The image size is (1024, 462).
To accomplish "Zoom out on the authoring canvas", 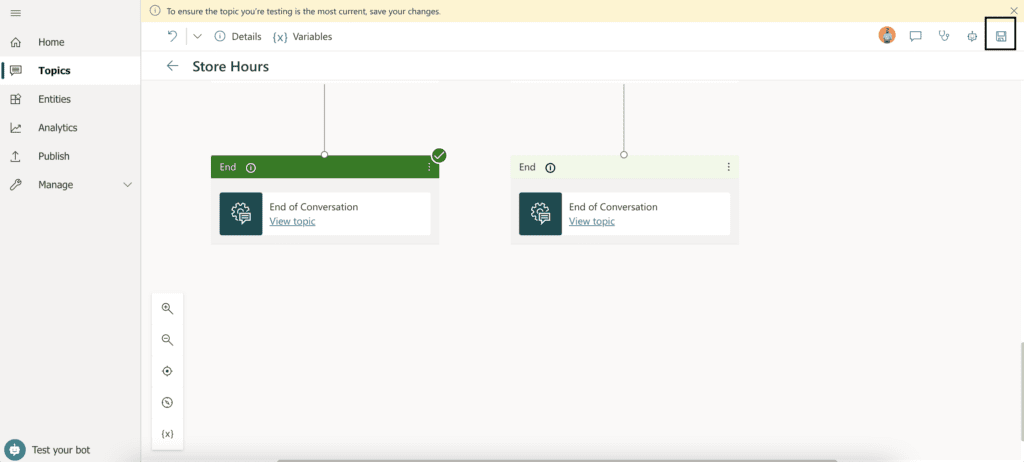I will pos(167,340).
